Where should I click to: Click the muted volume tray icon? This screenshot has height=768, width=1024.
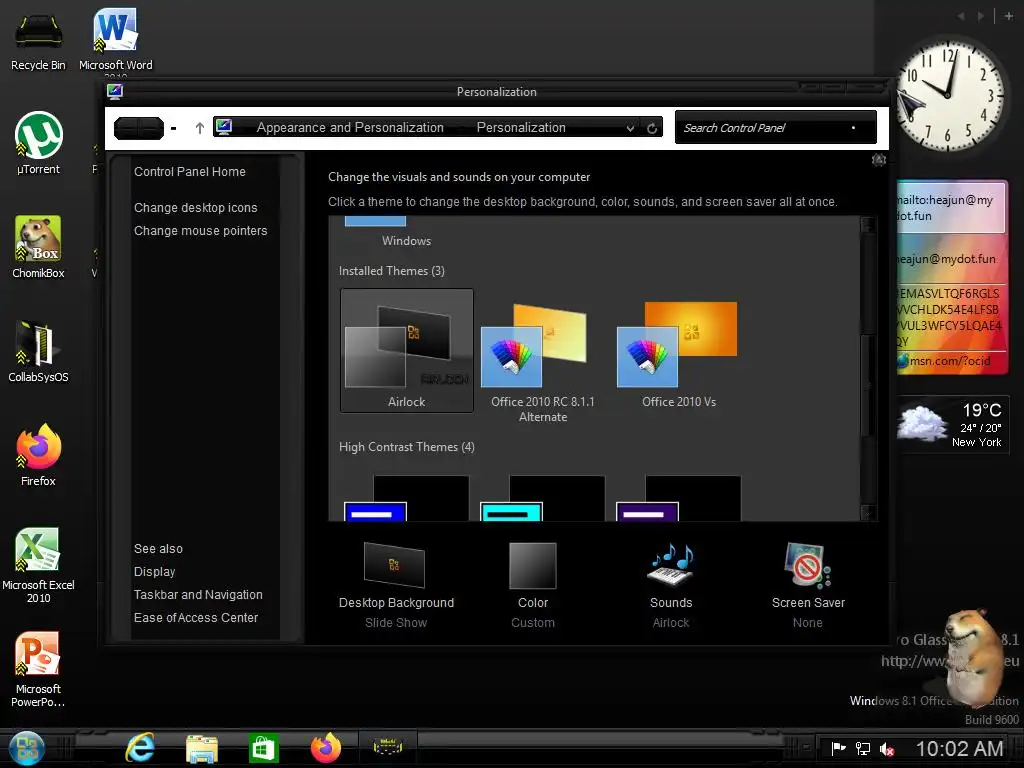tap(887, 748)
